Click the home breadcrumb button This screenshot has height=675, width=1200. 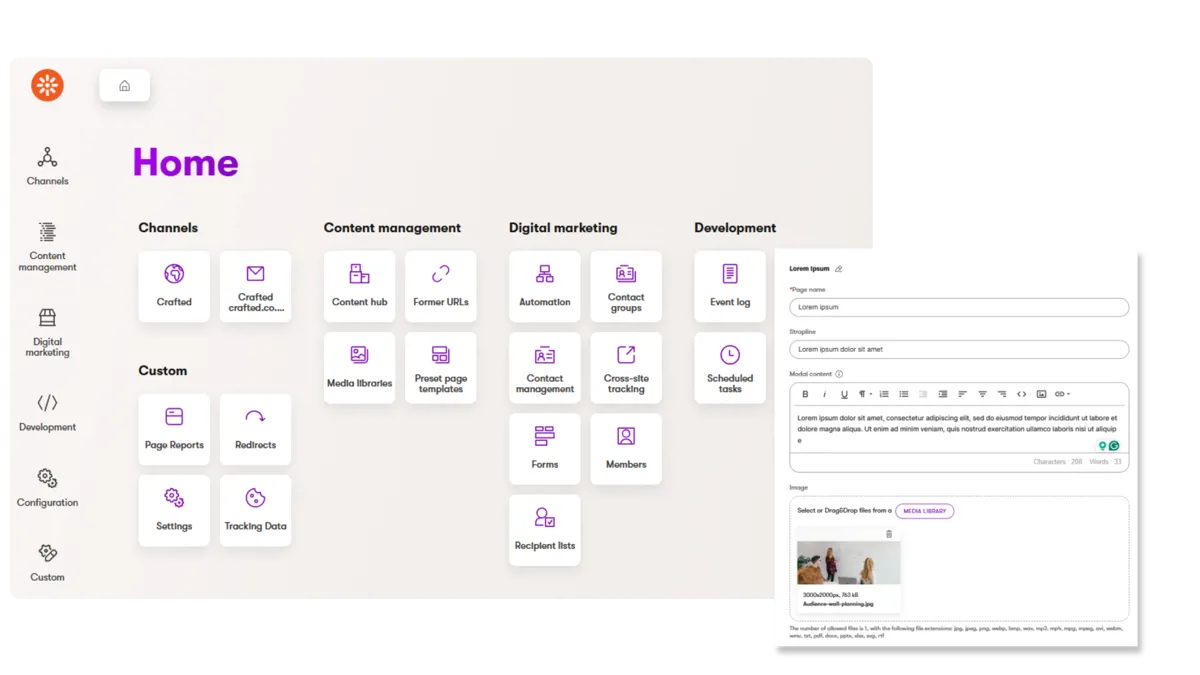click(125, 86)
